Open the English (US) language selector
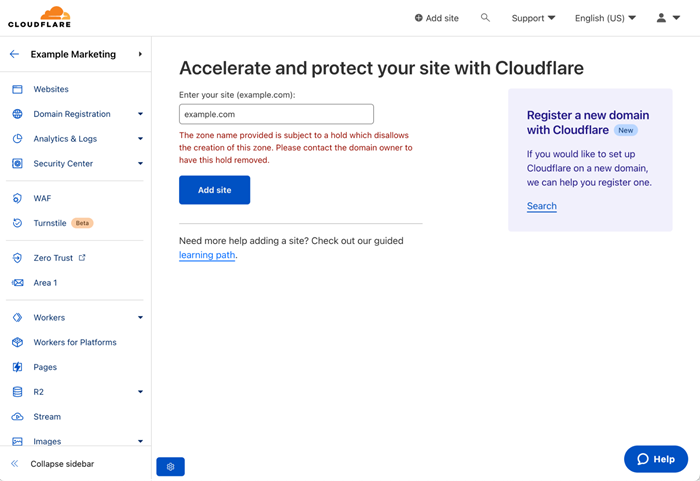Viewport: 700px width, 481px height. 605,18
